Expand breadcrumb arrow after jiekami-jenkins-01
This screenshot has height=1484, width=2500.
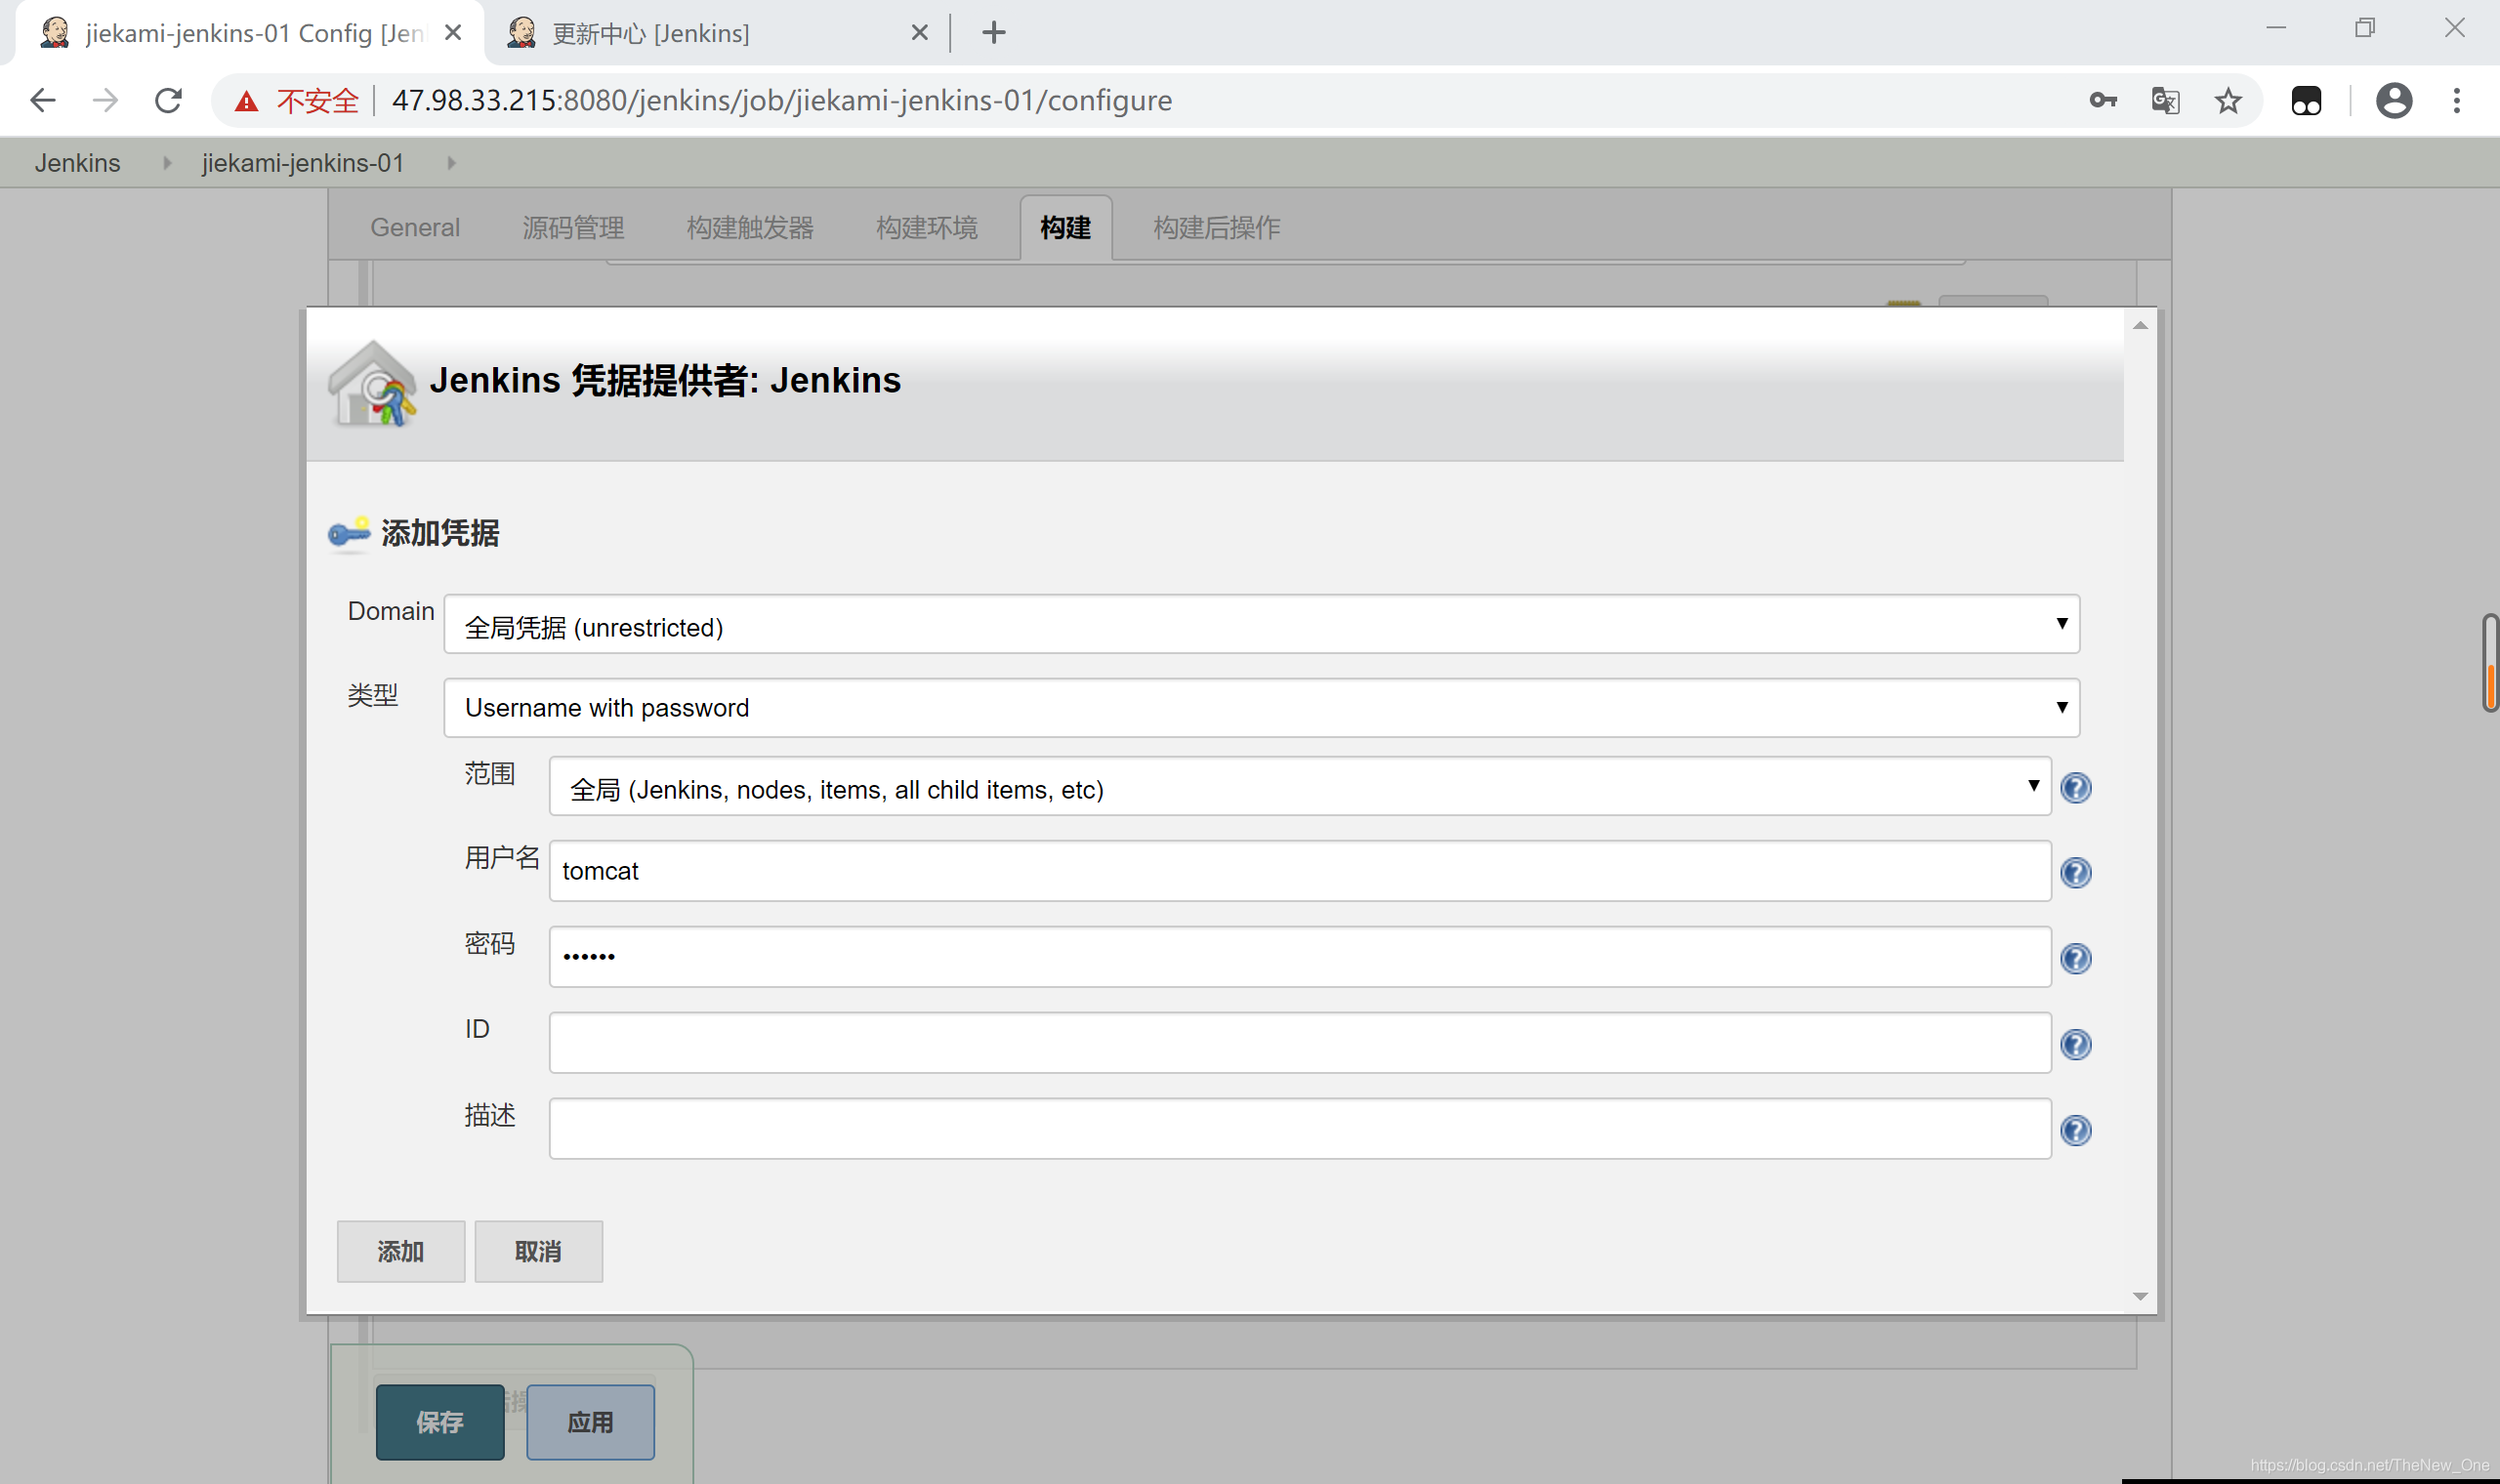pos(451,163)
